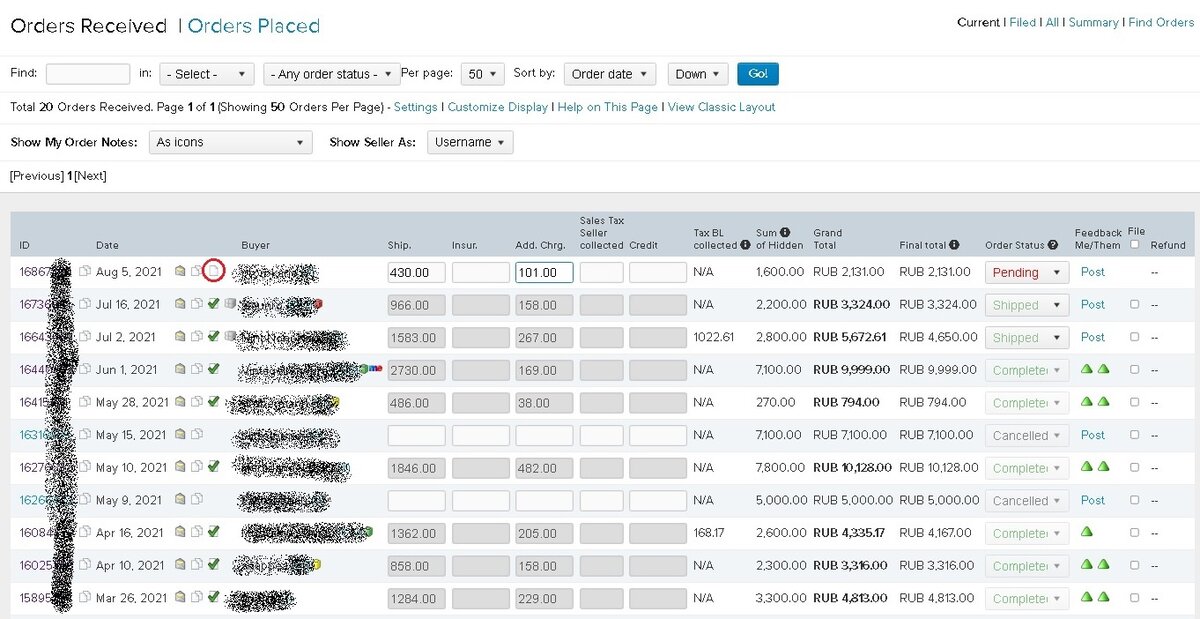Click second feedback triangle in May 28, 2021 row
1200x619 pixels.
tap(1104, 402)
